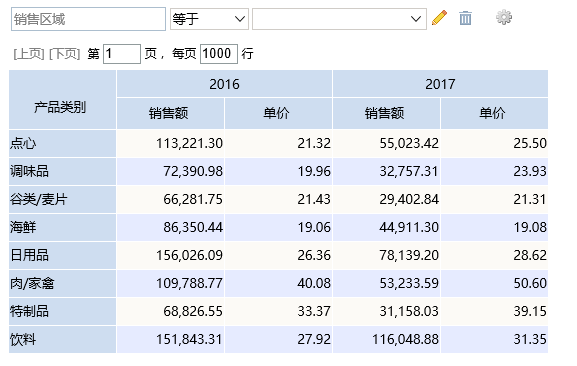Select the 产品类别 header cell

point(63,100)
